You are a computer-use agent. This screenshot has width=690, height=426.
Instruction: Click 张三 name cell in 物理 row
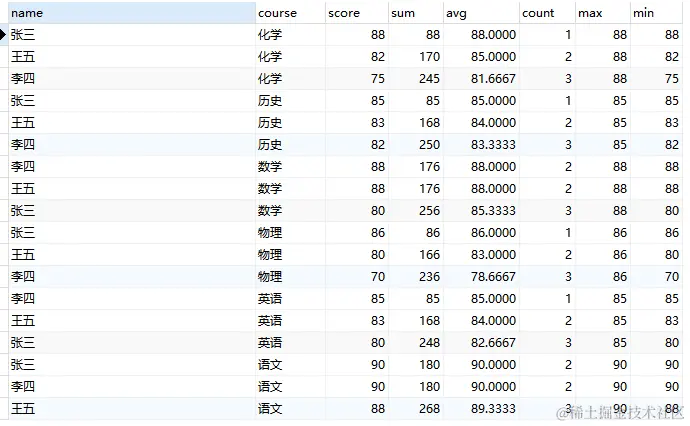click(132, 233)
